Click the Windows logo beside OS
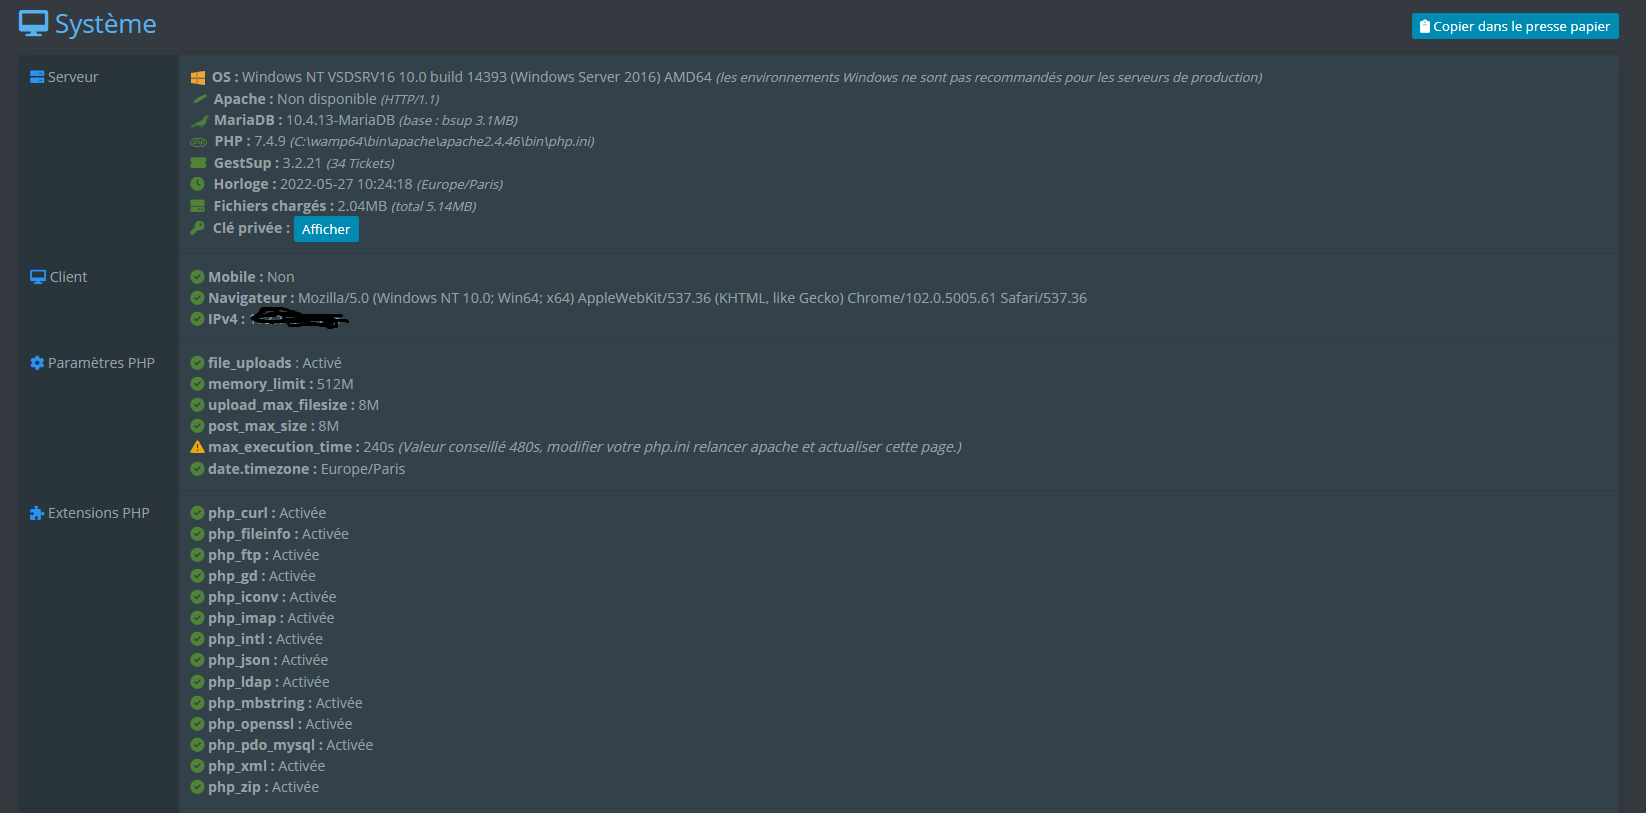The image size is (1646, 813). click(x=198, y=78)
